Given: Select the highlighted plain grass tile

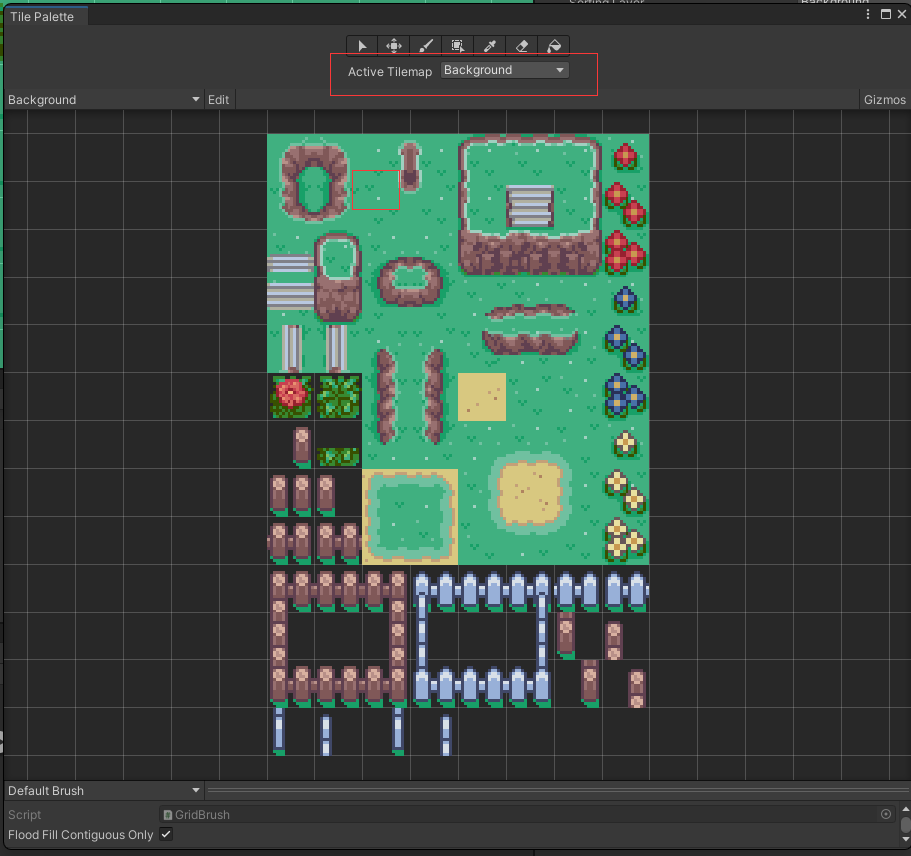Looking at the screenshot, I should pos(375,190).
